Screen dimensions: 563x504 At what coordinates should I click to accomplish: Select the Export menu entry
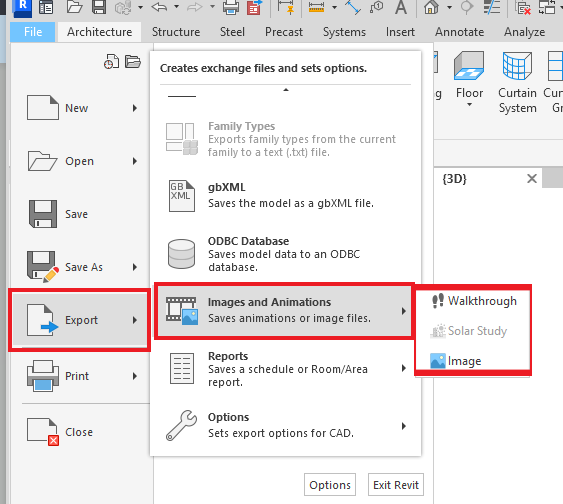coord(80,320)
